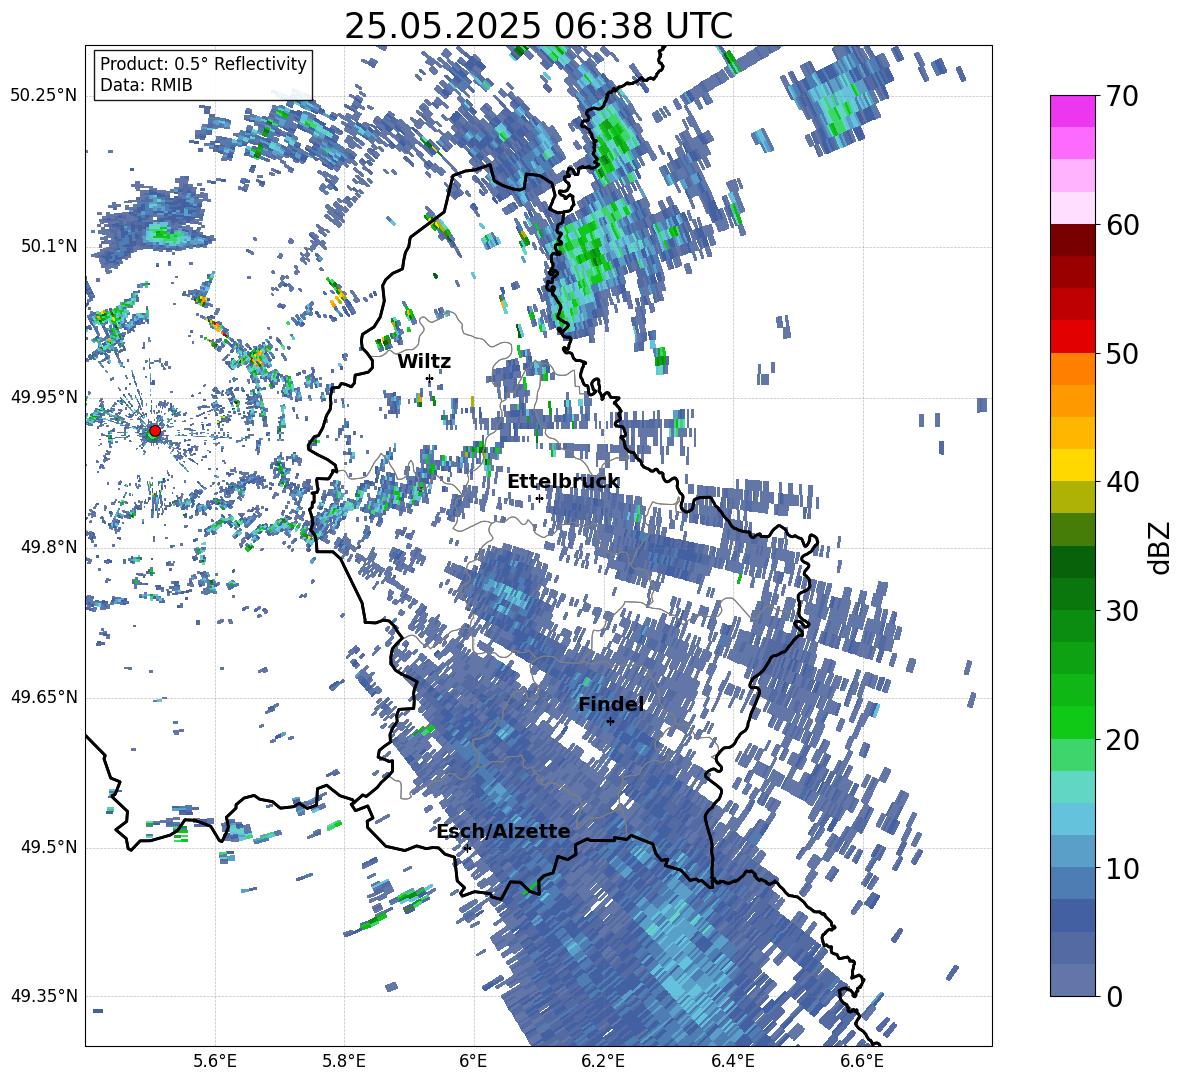The image size is (1184, 1081).
Task: Click the colorbar 10 tick label
Action: click(1122, 868)
